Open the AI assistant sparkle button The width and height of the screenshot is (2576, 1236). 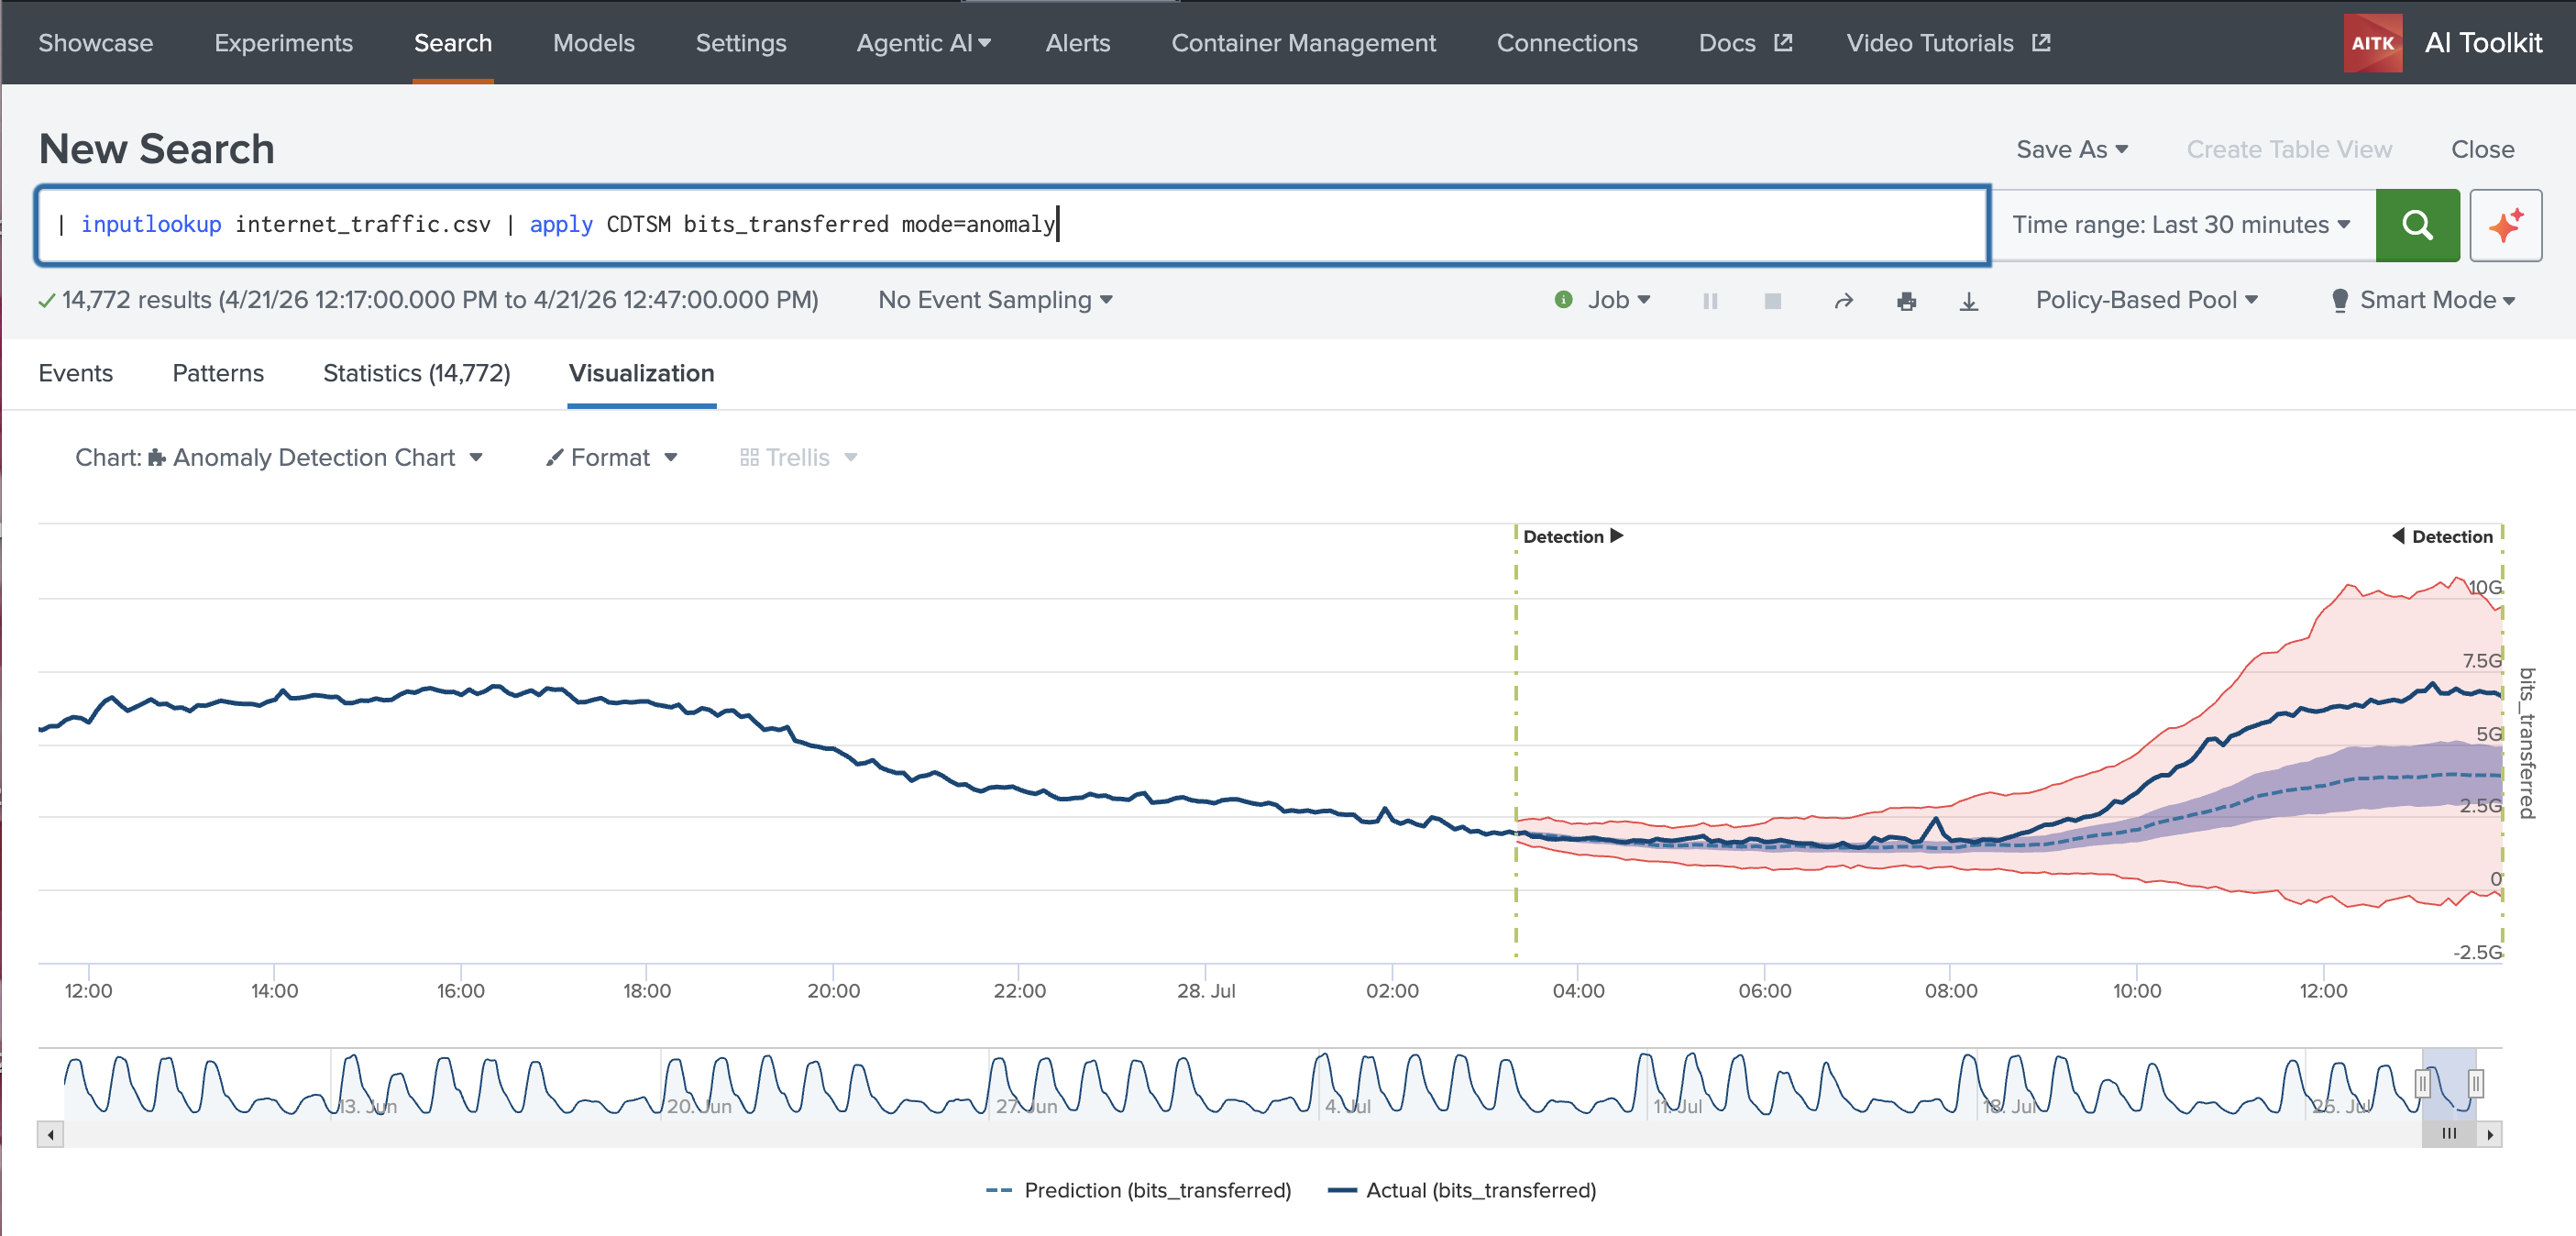2505,225
